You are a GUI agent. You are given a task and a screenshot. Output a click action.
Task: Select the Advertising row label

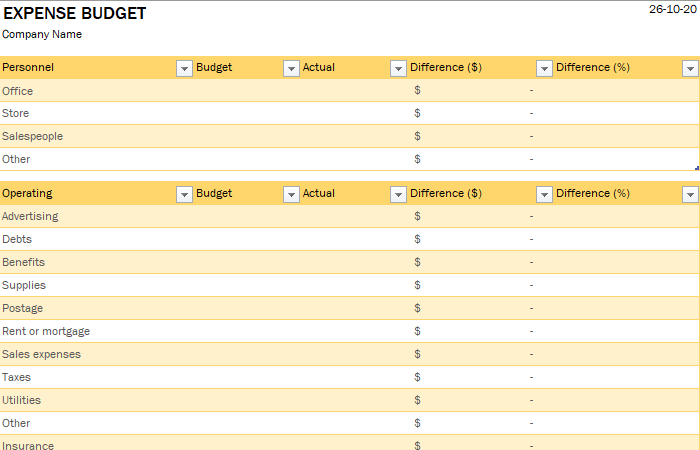point(30,217)
